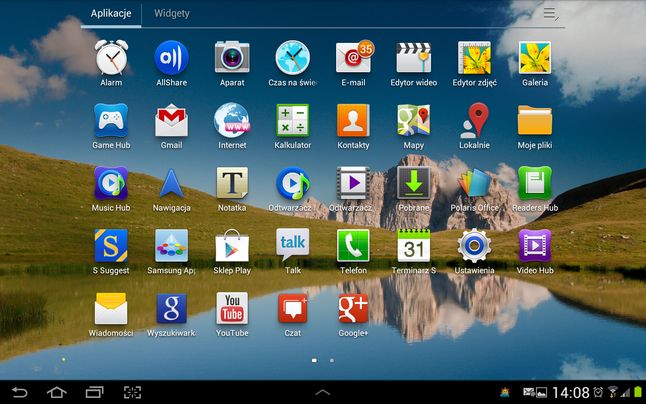
Task: Tap the weather notification icon in status bar
Action: (505, 392)
